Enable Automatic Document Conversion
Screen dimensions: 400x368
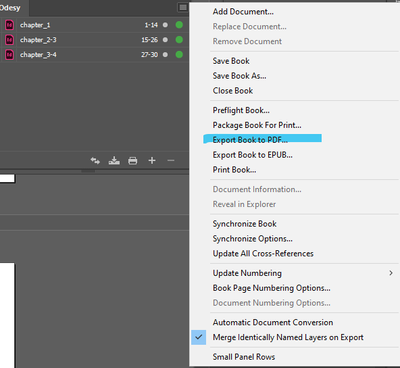(273, 322)
